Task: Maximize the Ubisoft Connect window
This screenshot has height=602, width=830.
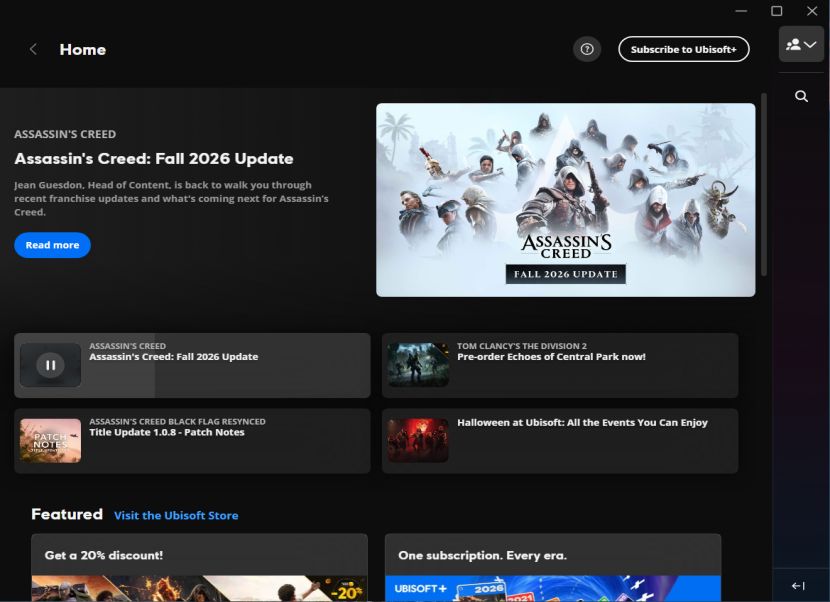Action: tap(776, 11)
